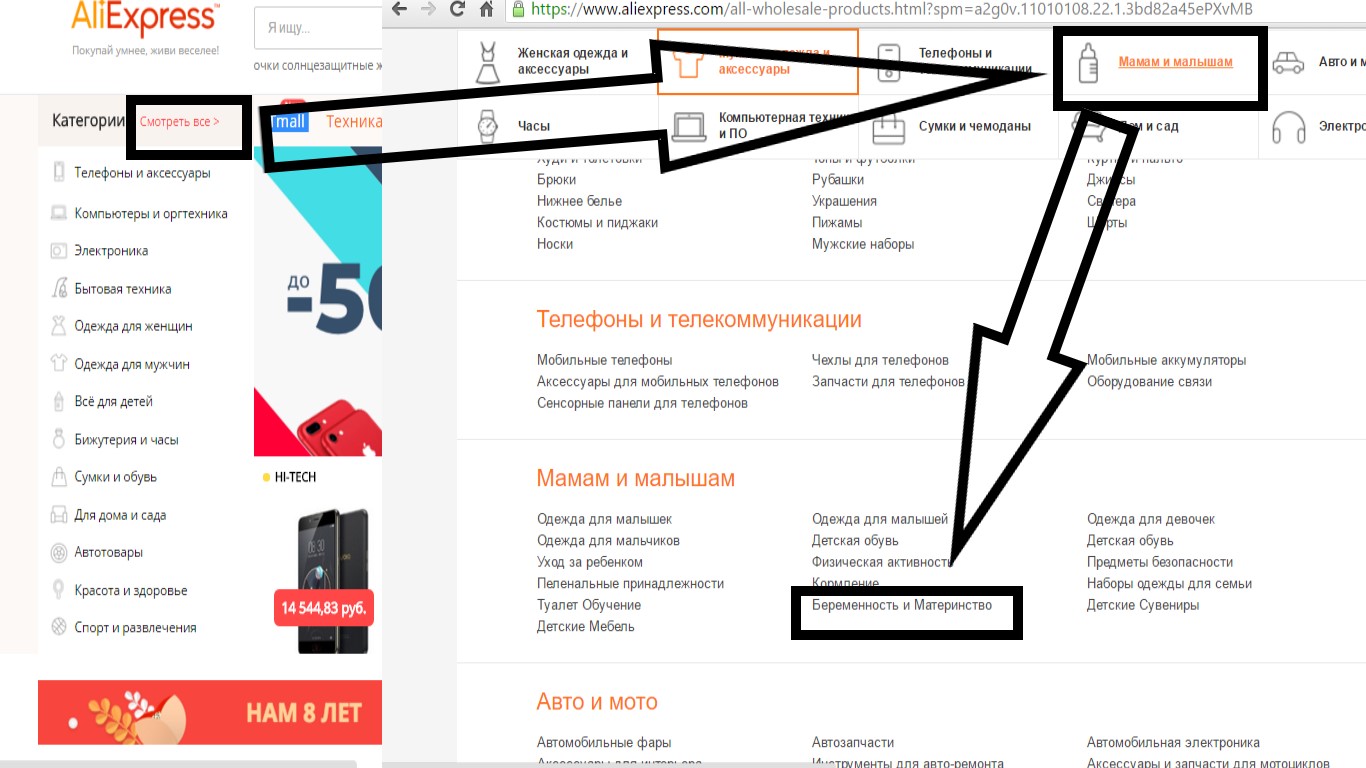Click the headphones icon beside Электро
The image size is (1366, 768).
[x=1288, y=127]
